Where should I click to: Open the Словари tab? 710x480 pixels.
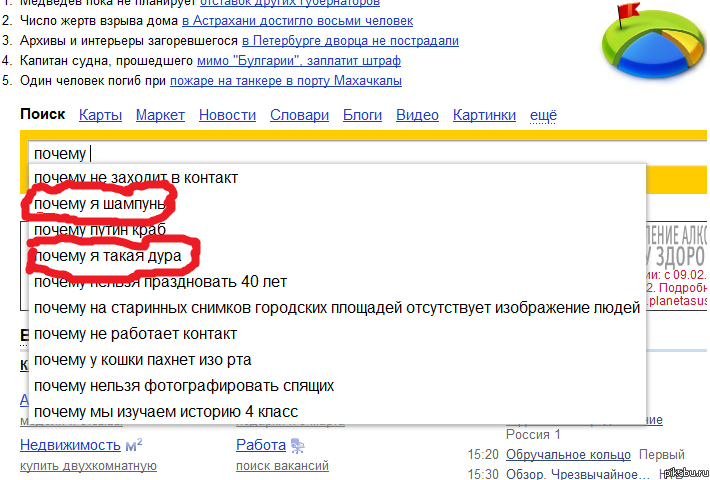[299, 115]
